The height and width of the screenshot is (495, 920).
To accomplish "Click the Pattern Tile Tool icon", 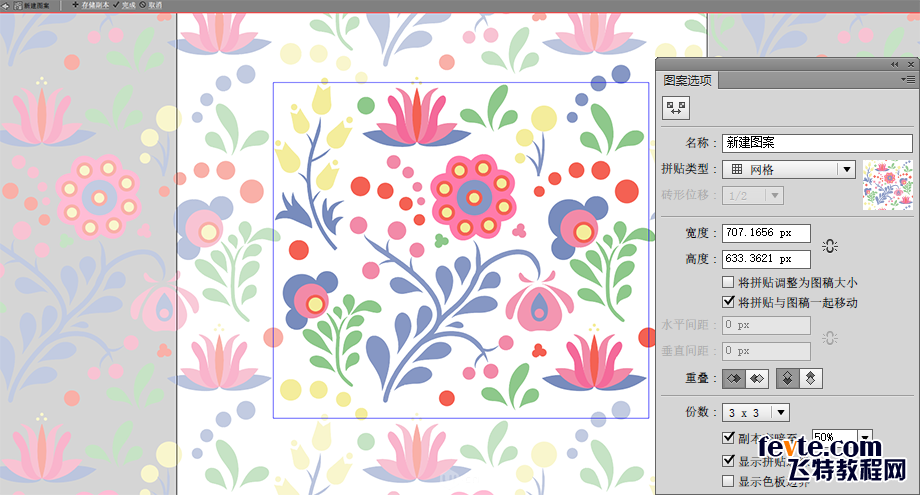I will [676, 108].
